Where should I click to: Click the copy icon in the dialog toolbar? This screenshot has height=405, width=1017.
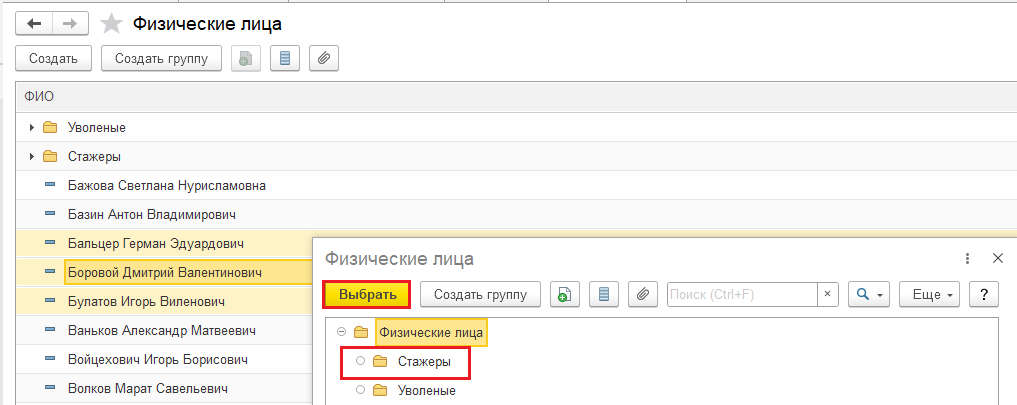[x=565, y=294]
